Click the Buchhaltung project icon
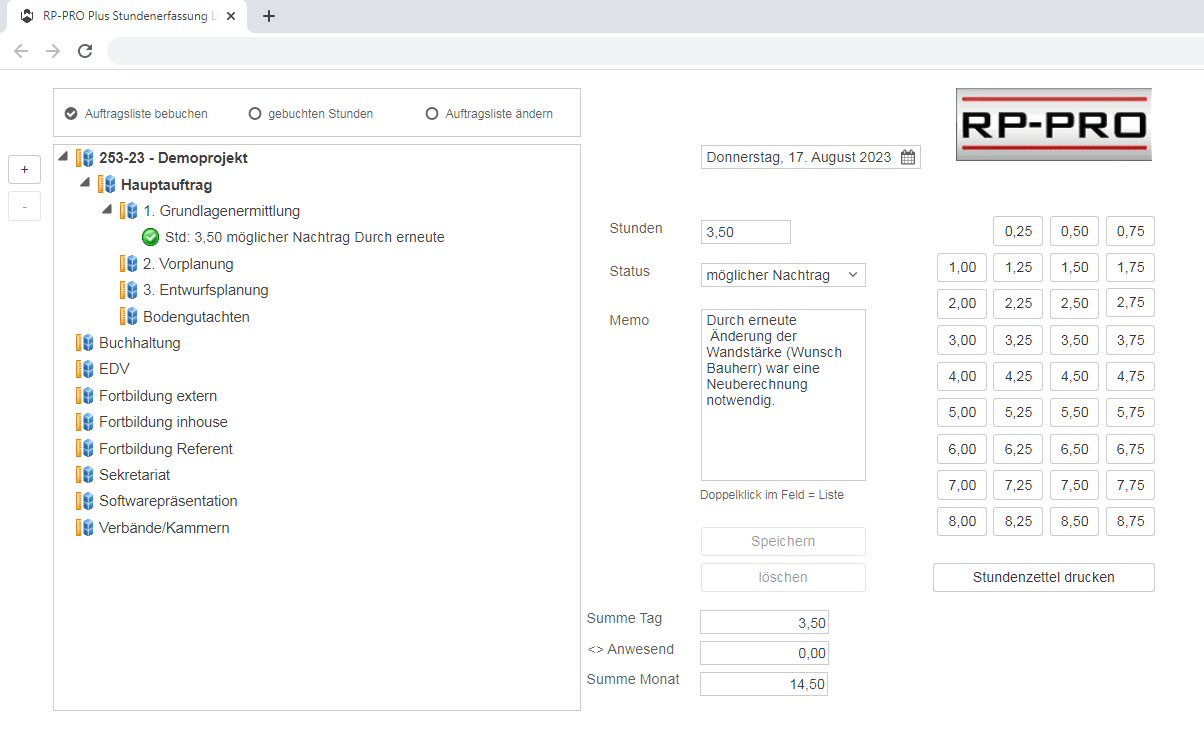The width and height of the screenshot is (1204, 744). click(85, 343)
